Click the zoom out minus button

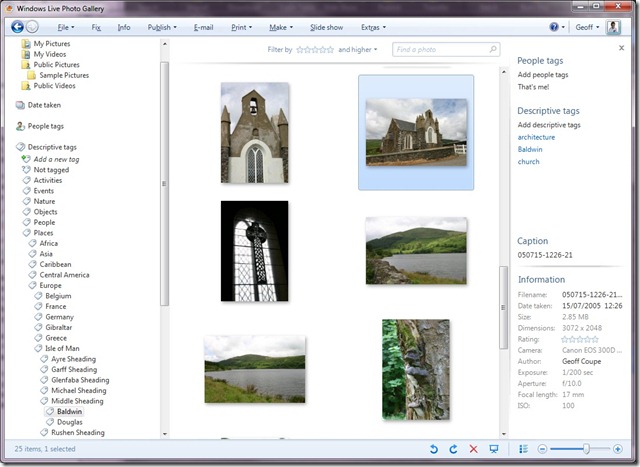click(x=543, y=449)
